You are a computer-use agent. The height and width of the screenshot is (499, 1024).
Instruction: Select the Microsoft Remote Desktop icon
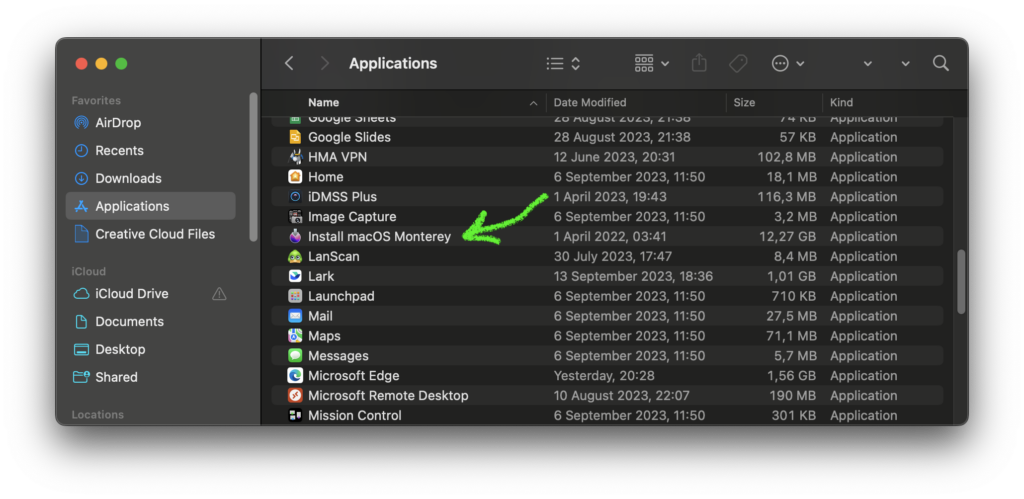tap(295, 396)
